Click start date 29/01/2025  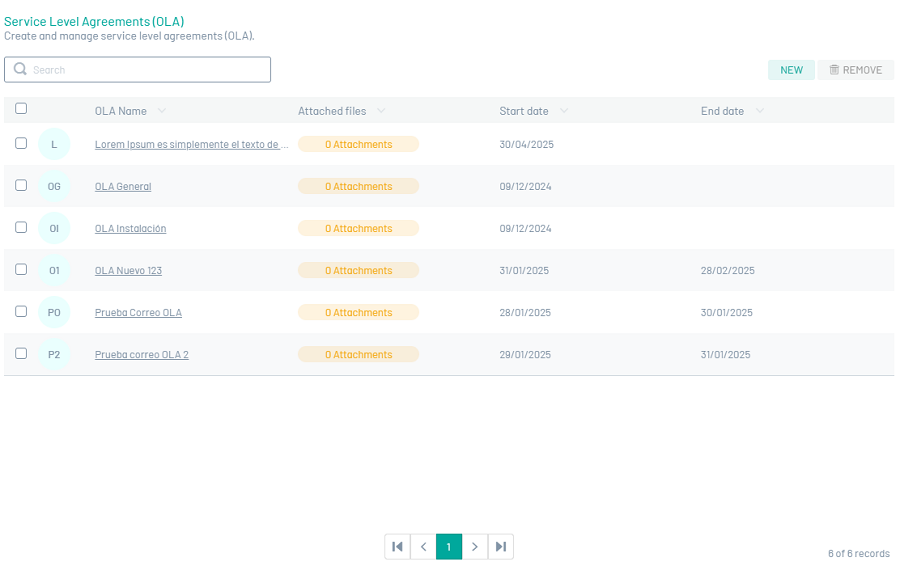pos(525,355)
